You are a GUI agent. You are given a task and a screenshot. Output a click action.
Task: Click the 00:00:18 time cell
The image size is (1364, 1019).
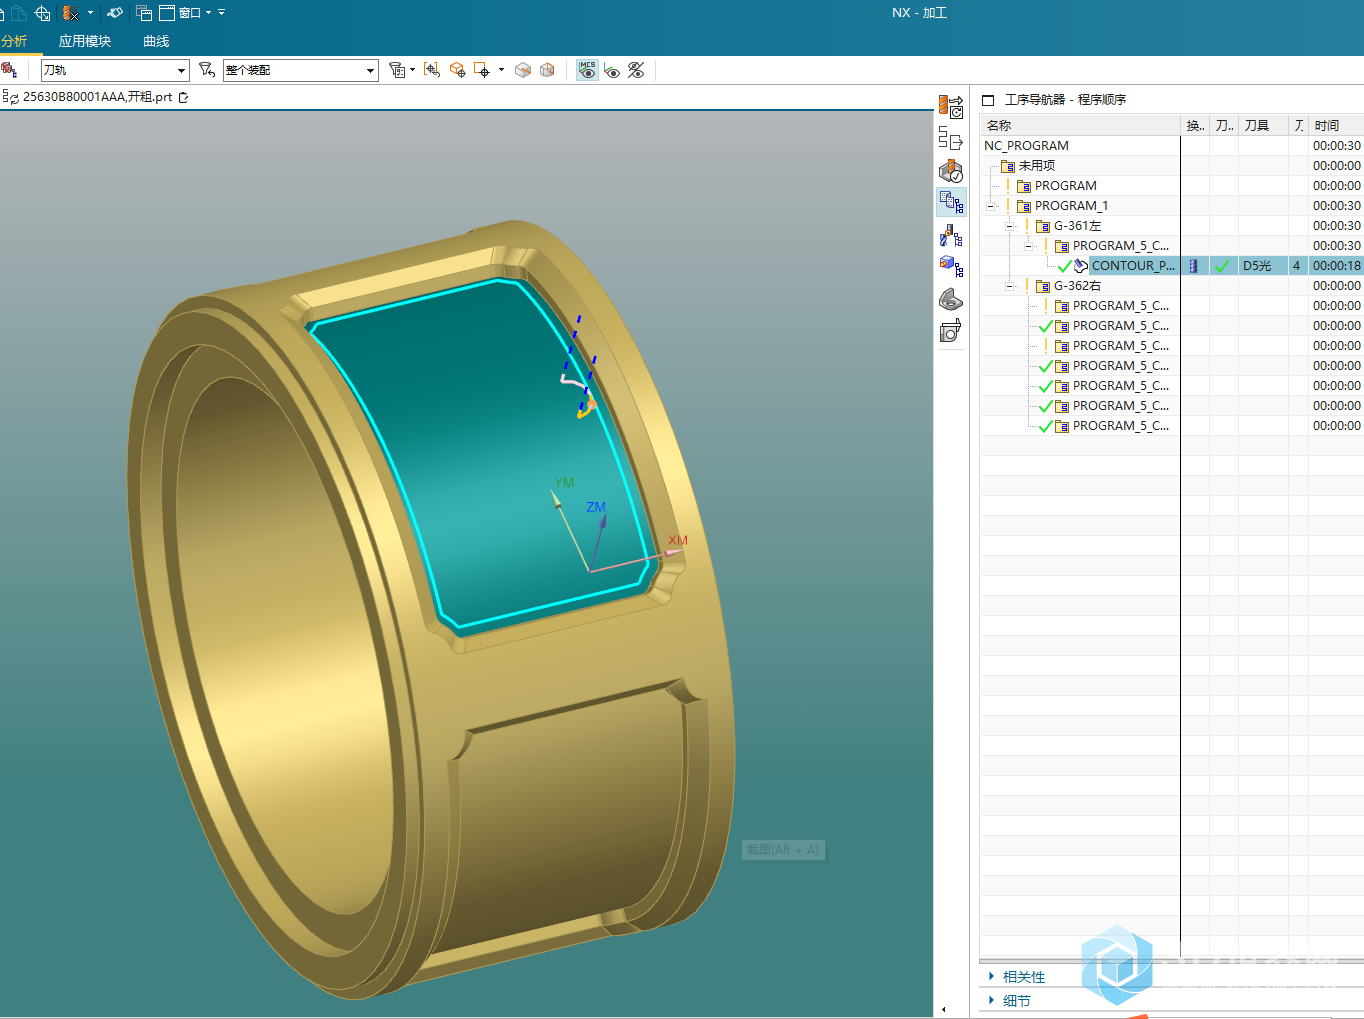pyautogui.click(x=1336, y=265)
